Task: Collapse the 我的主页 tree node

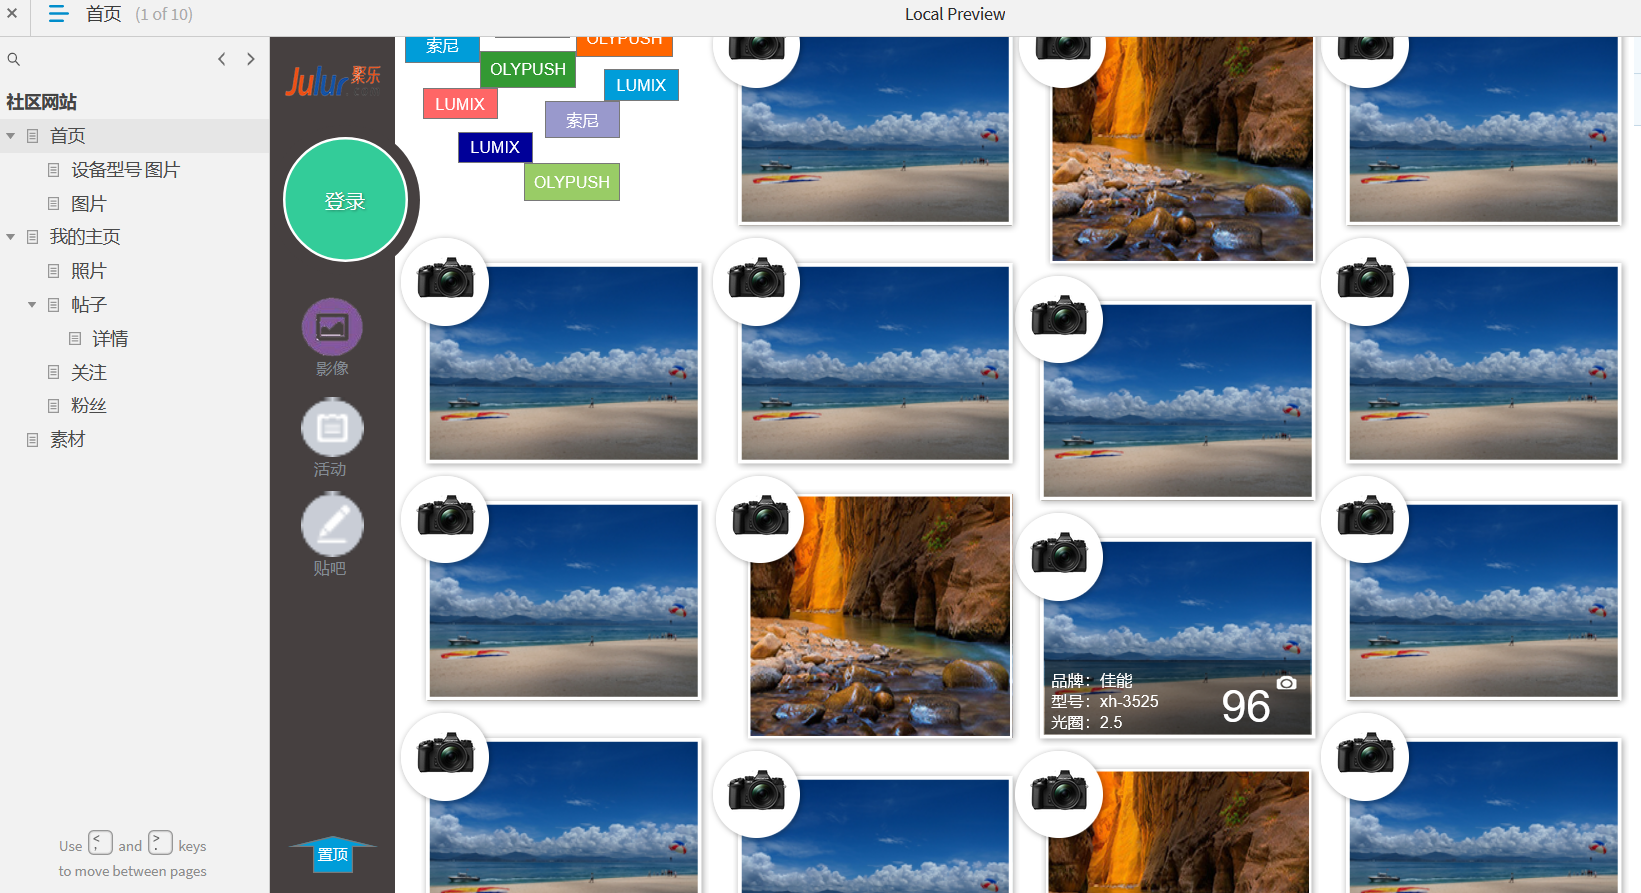Action: tap(11, 237)
